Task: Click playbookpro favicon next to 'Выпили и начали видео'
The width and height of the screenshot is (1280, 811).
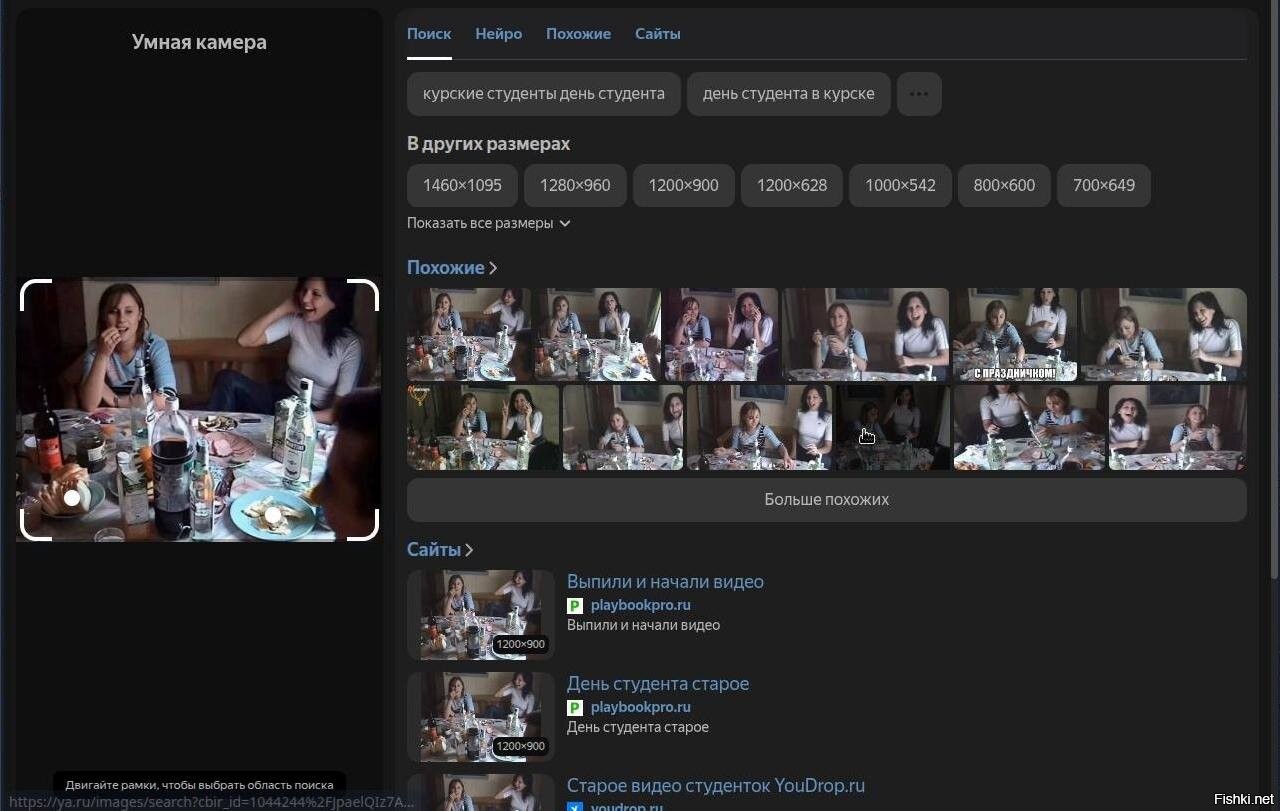Action: (x=575, y=606)
